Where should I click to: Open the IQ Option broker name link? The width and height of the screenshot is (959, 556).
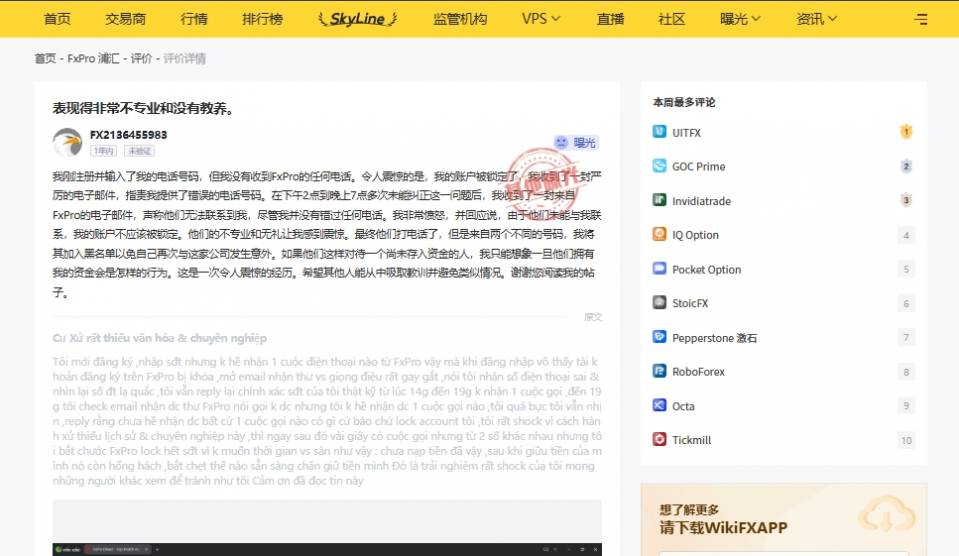(x=695, y=235)
